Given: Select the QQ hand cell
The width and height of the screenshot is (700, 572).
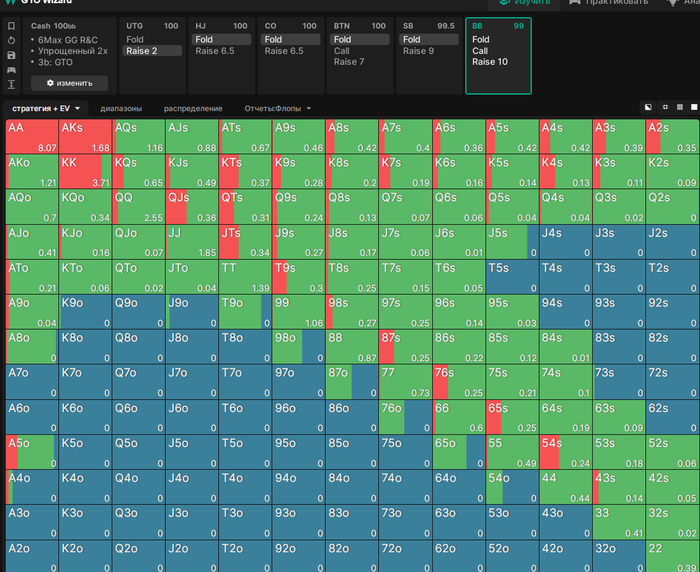Looking at the screenshot, I should point(138,207).
